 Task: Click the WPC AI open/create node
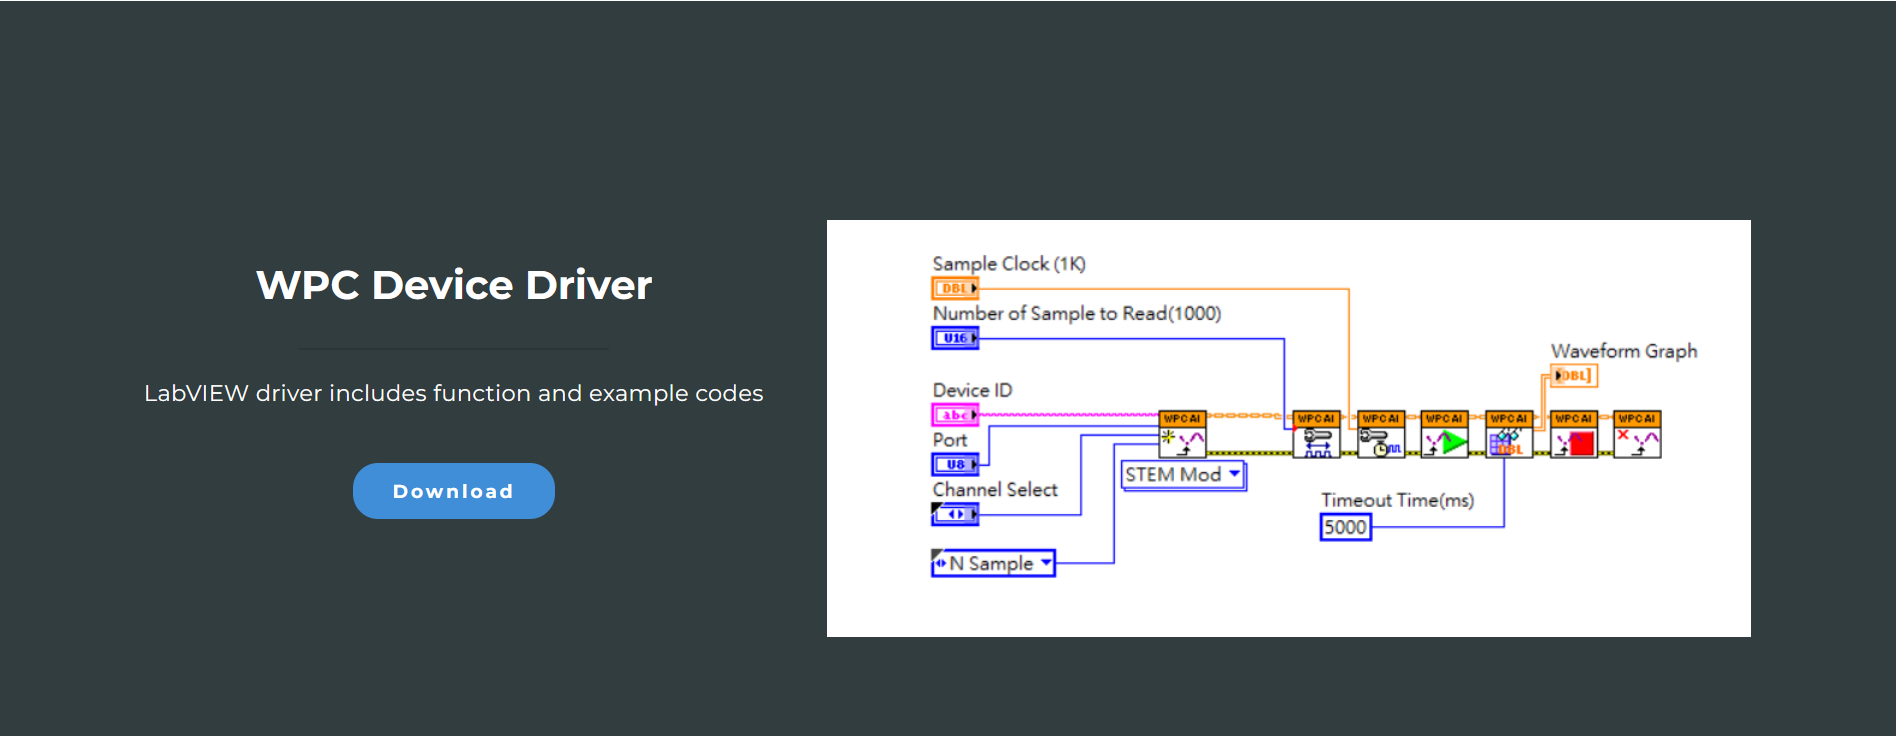pyautogui.click(x=1182, y=435)
